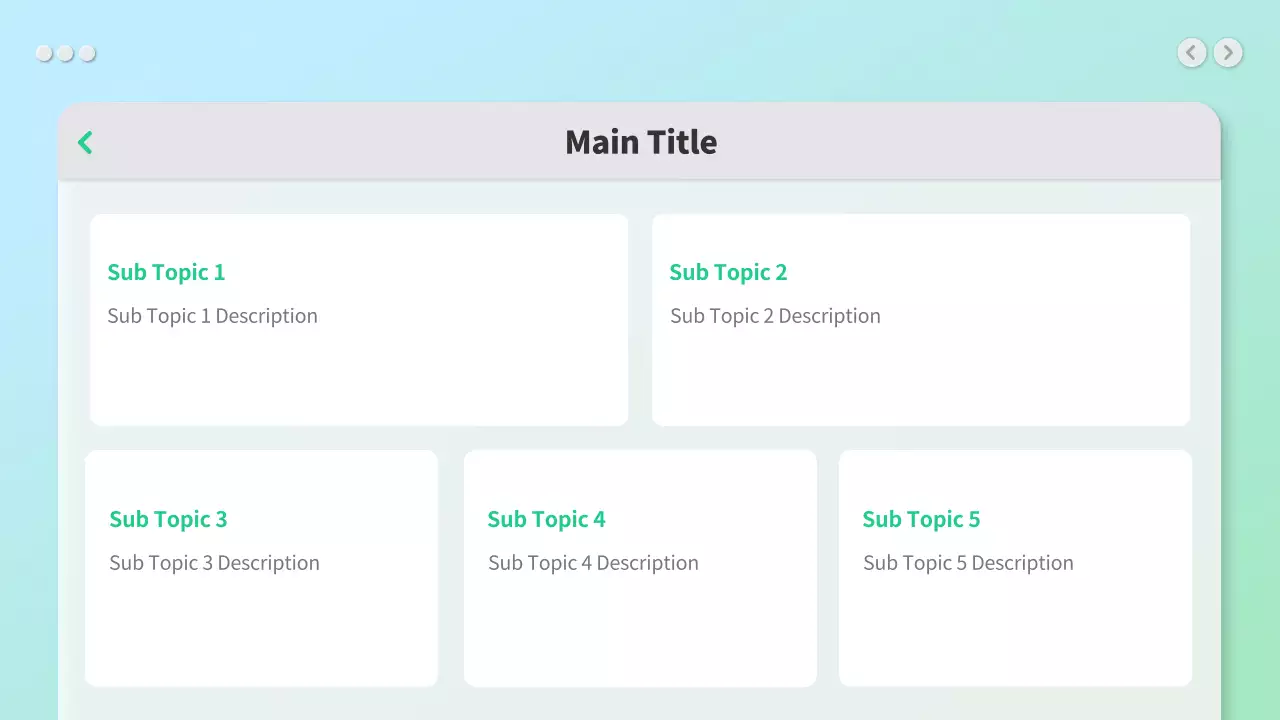The height and width of the screenshot is (720, 1280).
Task: Click Sub Topic 4 Description text
Action: 593,563
